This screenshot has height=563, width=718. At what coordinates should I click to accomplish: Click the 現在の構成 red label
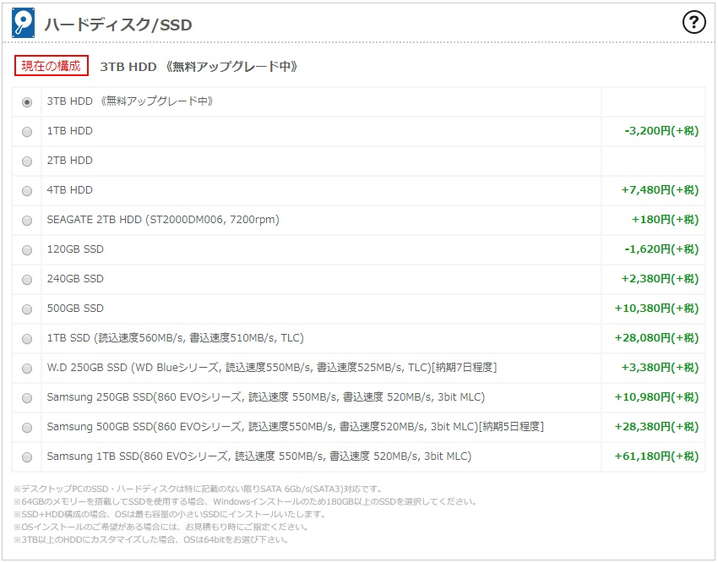pos(51,66)
